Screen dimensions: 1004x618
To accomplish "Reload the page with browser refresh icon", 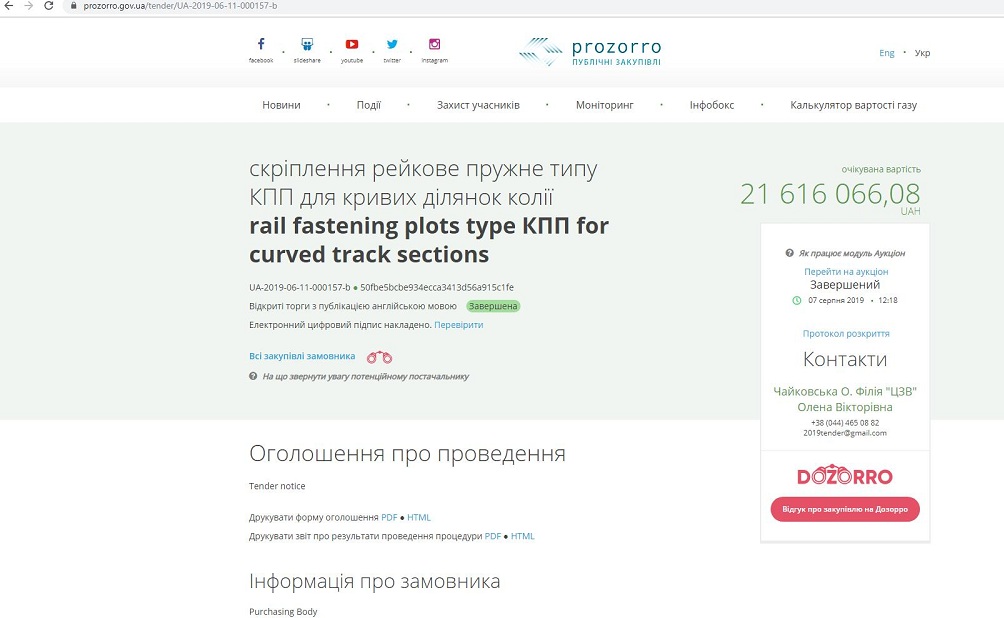I will pos(49,6).
